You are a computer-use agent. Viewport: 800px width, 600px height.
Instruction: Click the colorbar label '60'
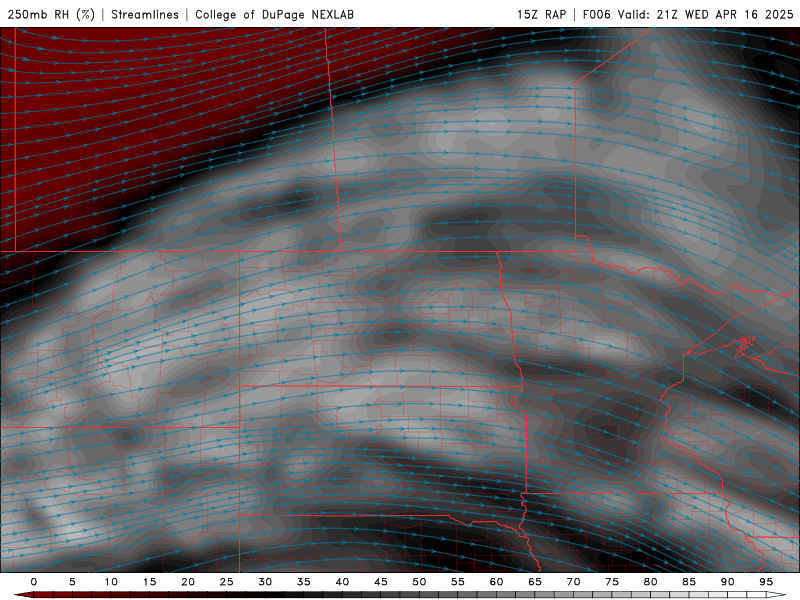click(x=496, y=582)
